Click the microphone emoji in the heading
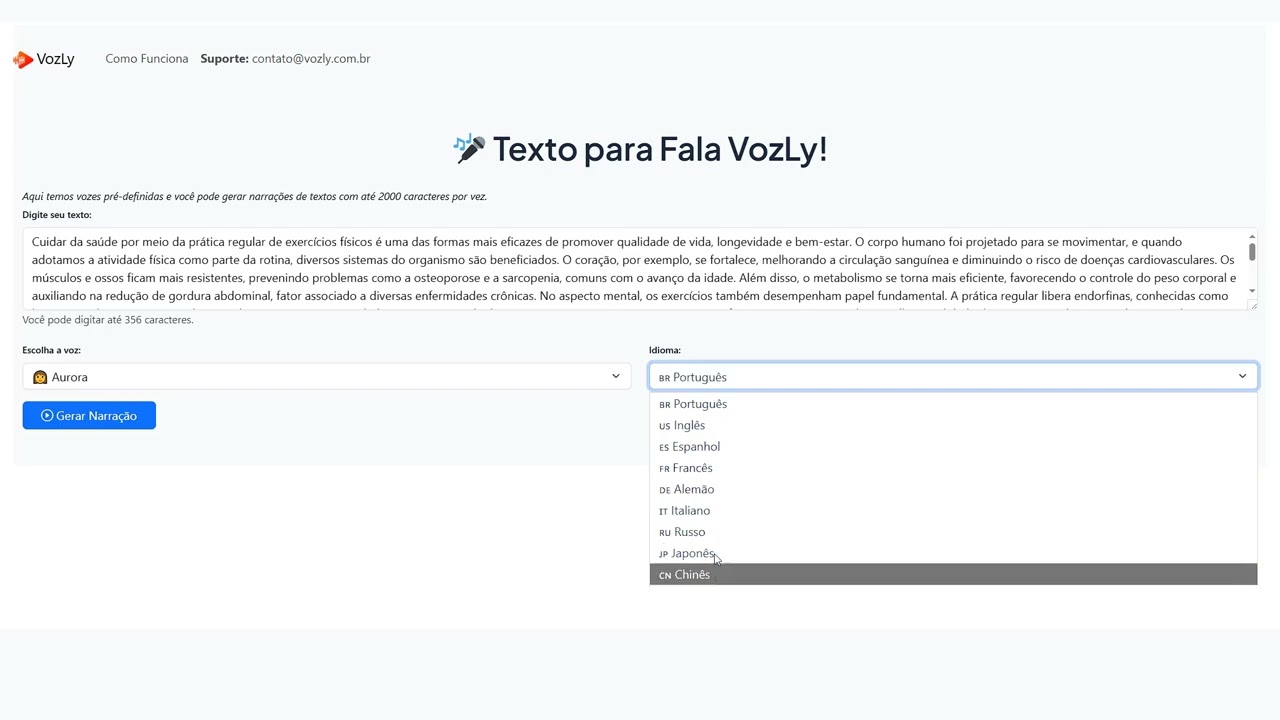Screen dimensions: 1280x720 (x=469, y=149)
